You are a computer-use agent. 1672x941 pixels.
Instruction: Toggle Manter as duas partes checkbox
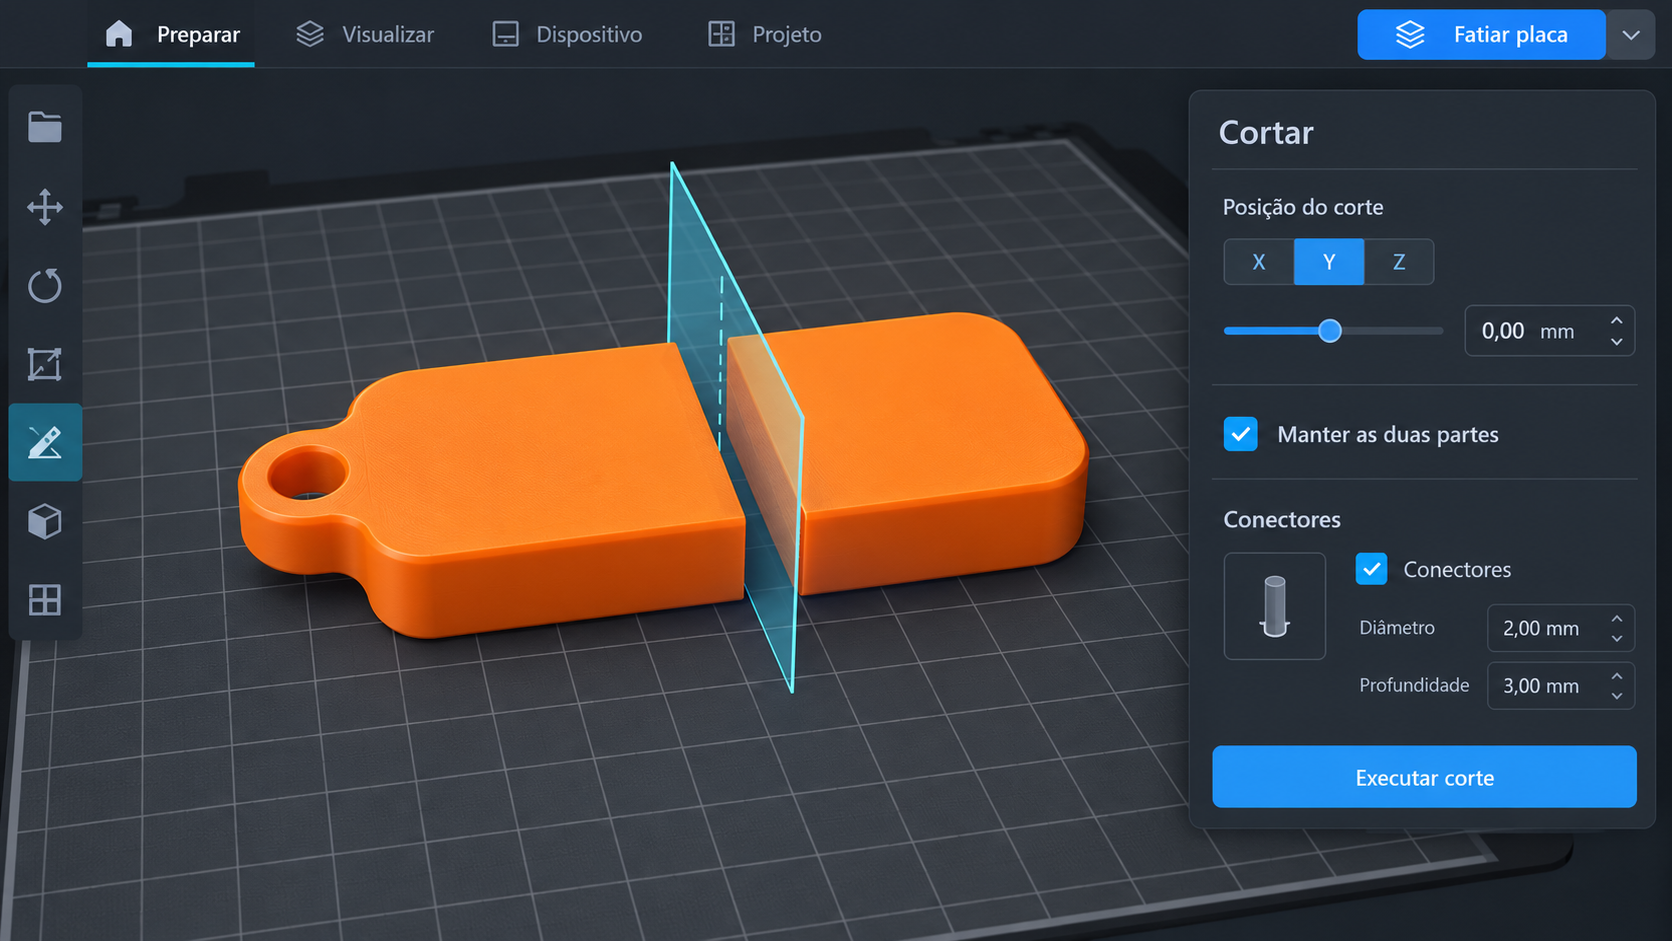[1241, 434]
